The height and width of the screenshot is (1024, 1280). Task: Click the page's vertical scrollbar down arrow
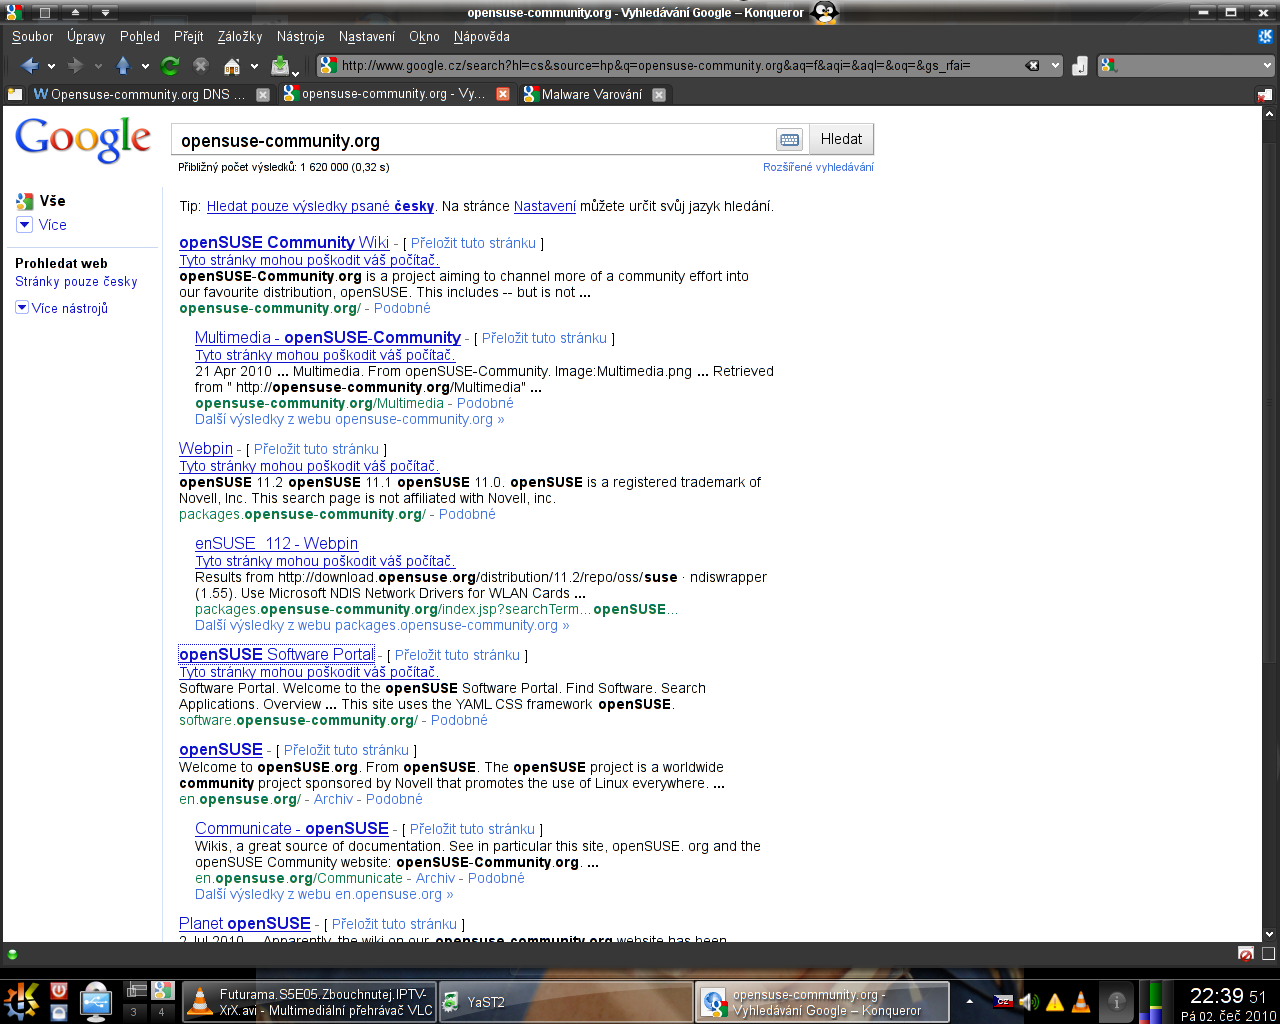click(x=1270, y=933)
